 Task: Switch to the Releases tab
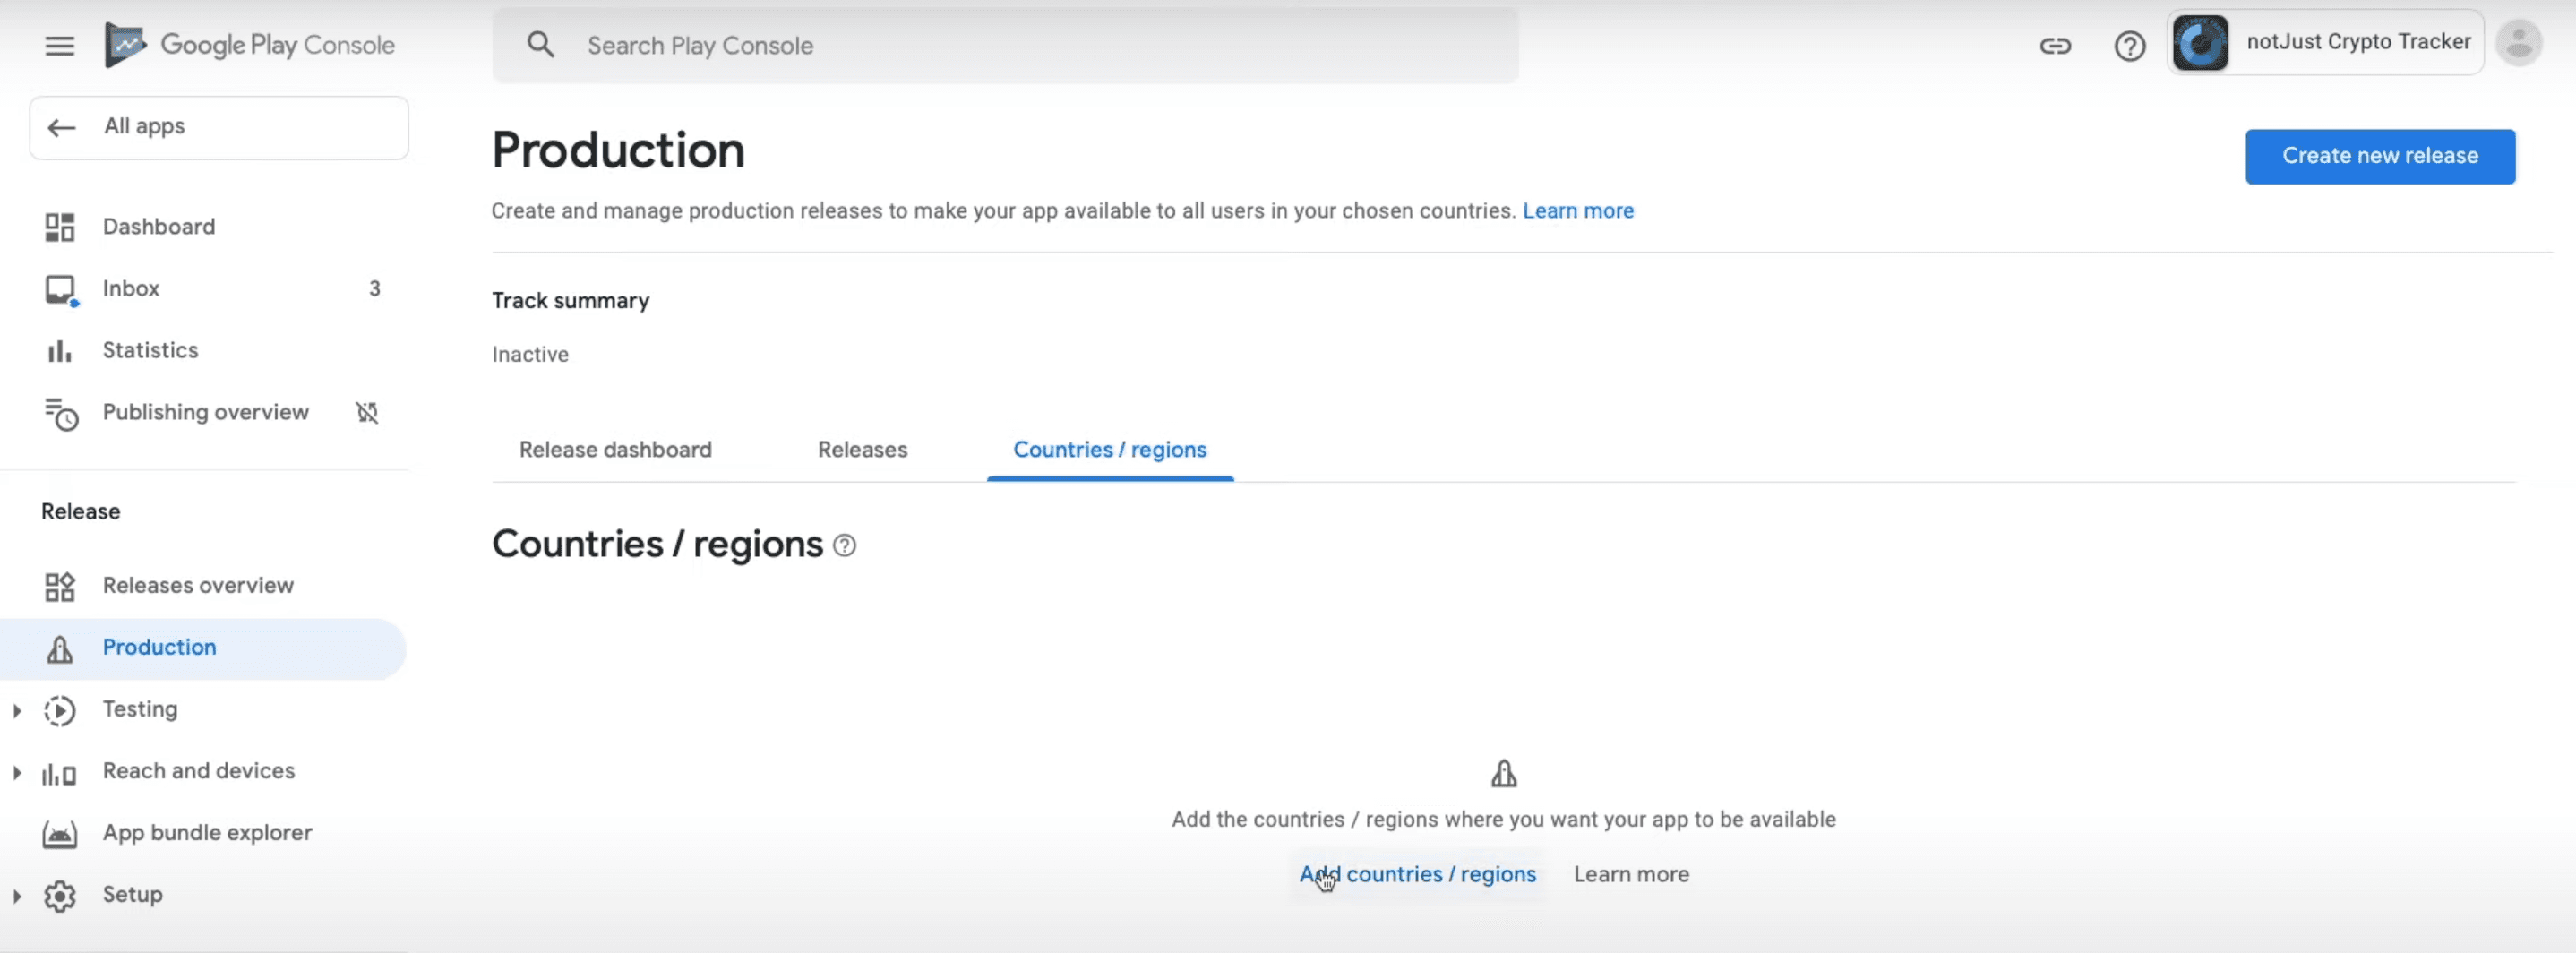[x=862, y=450]
